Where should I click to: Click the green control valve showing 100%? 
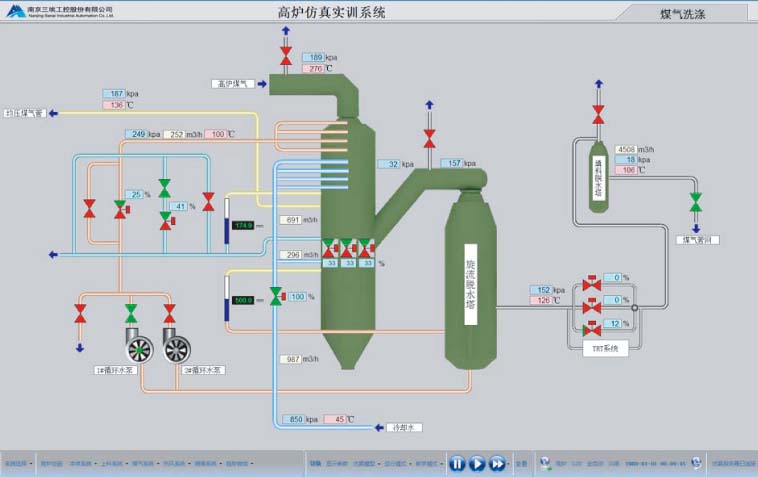tap(275, 297)
